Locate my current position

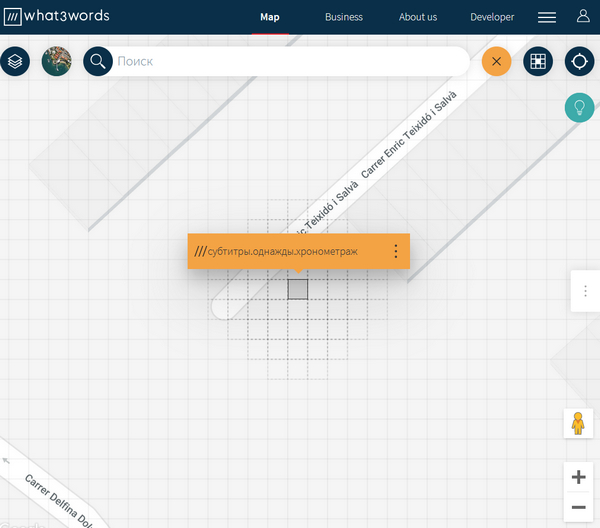[579, 62]
